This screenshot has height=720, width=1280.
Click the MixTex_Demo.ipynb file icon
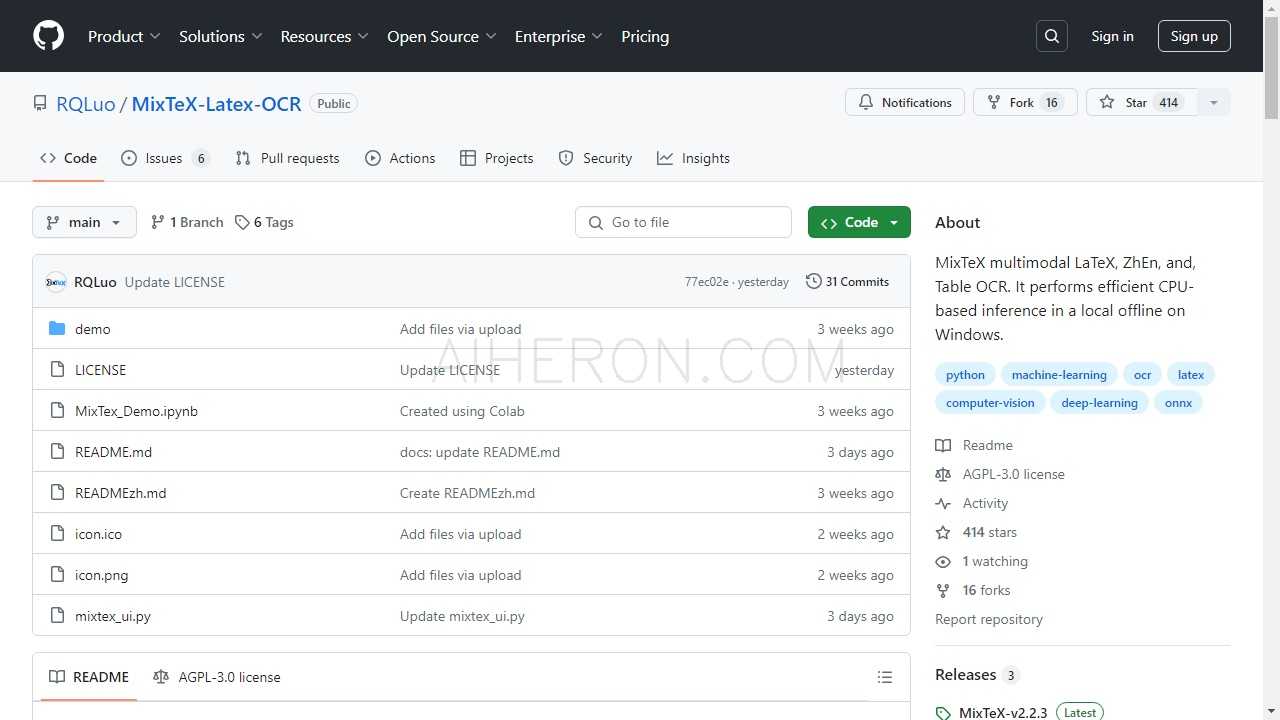coord(57,411)
